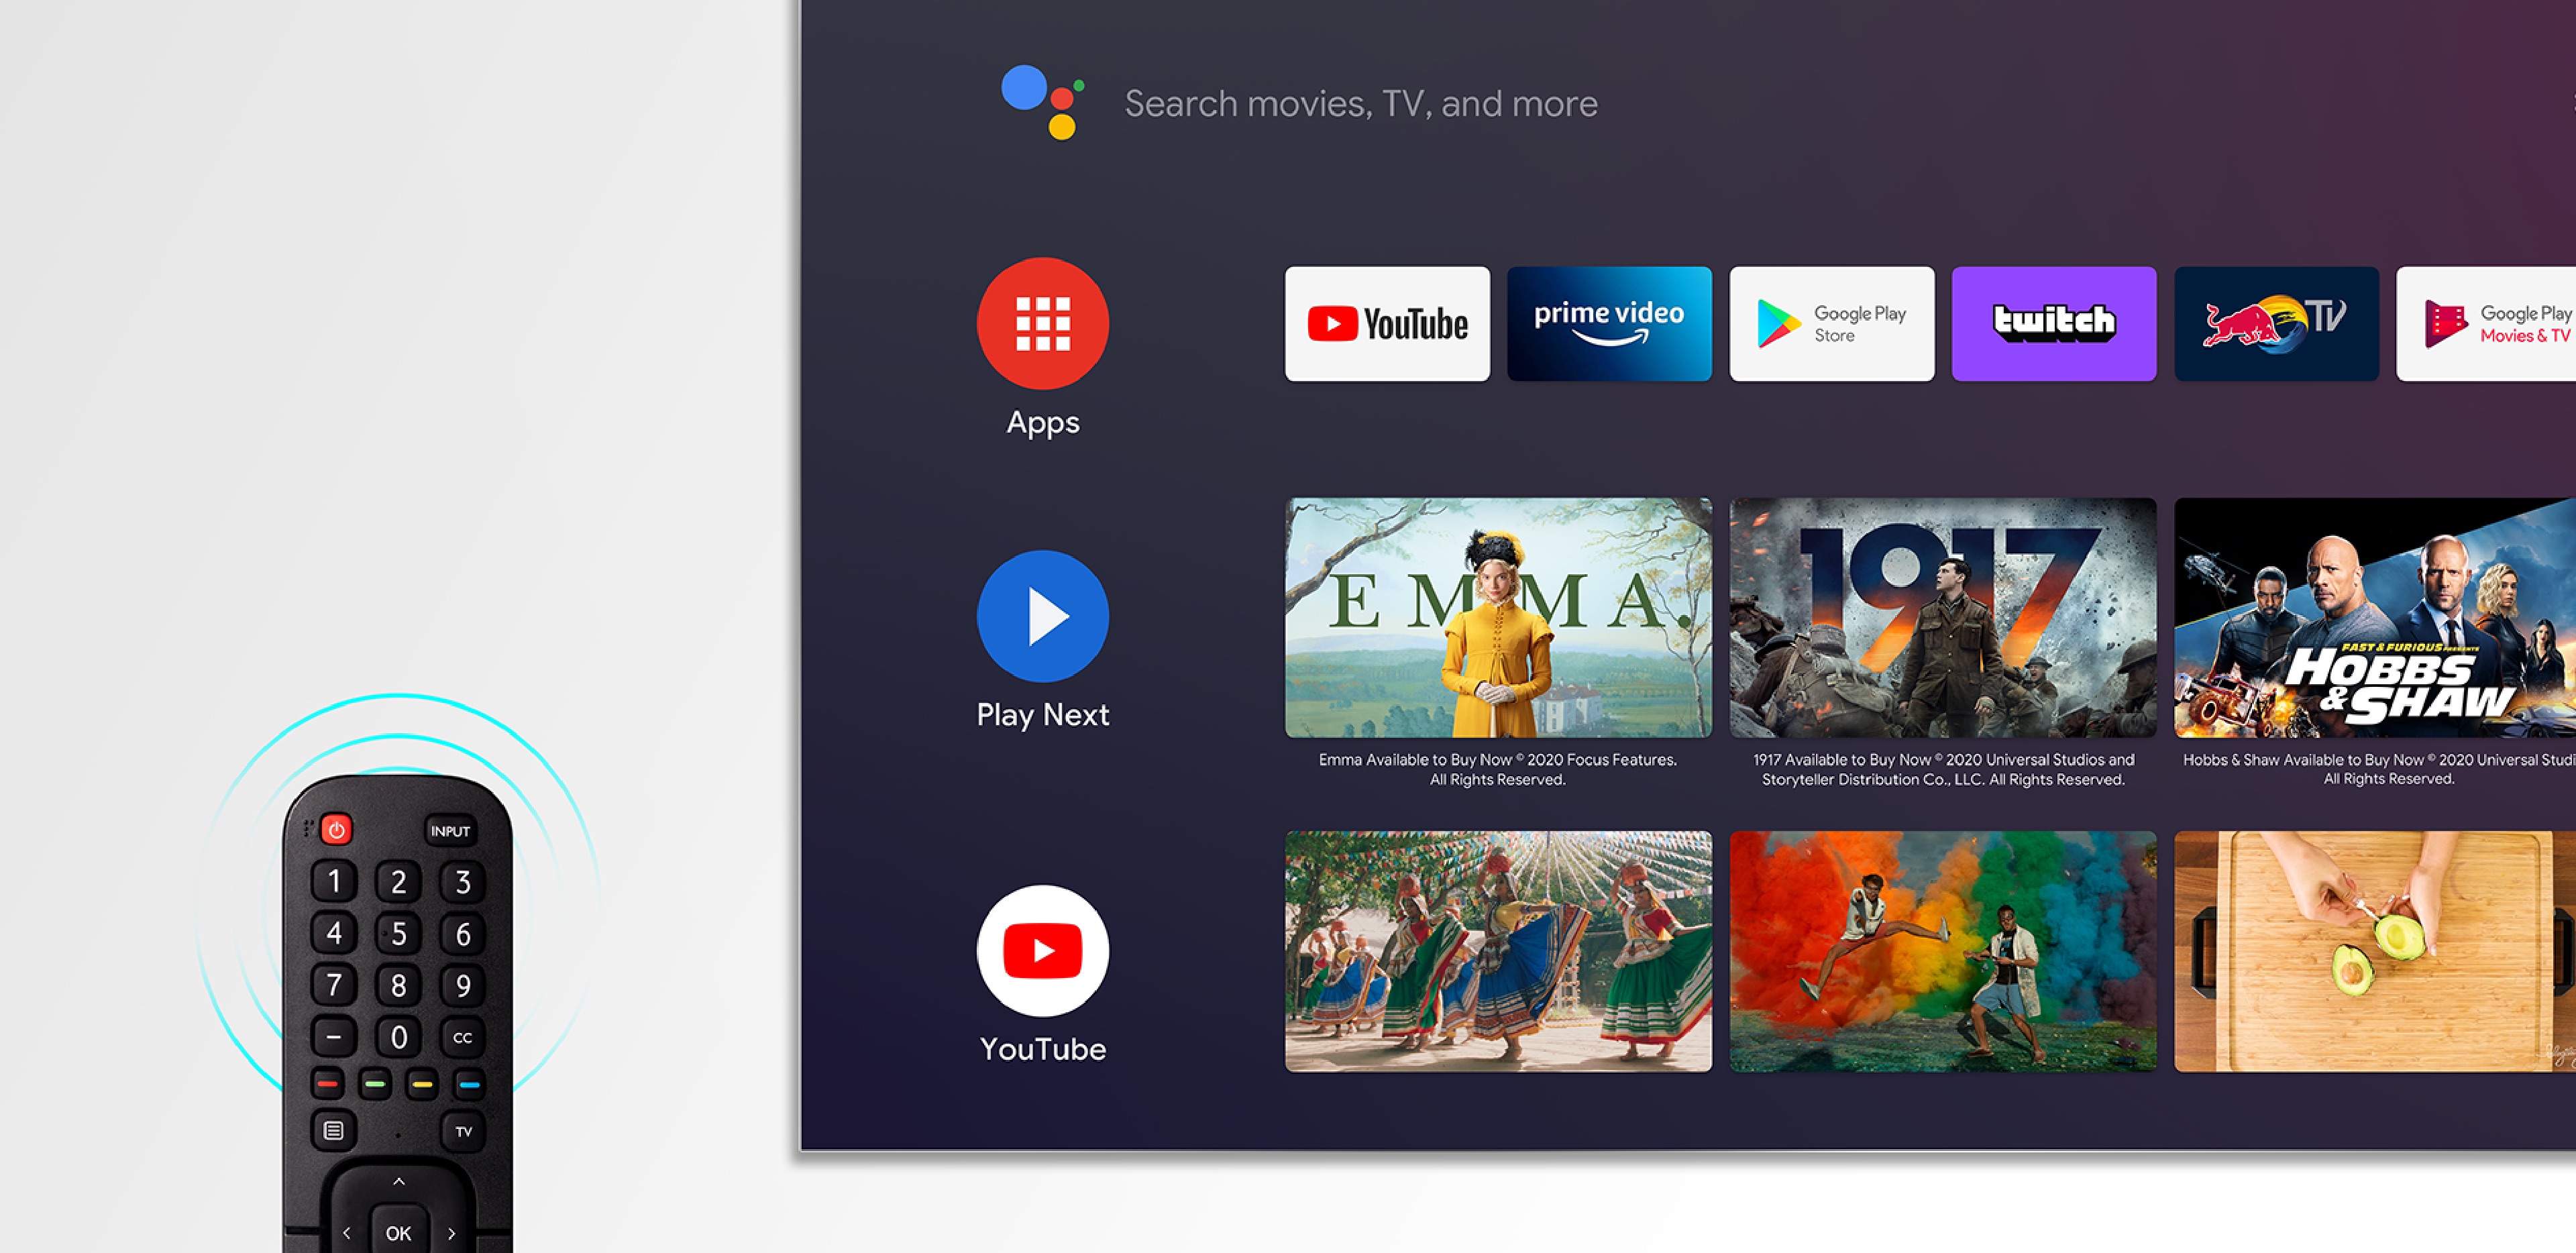Launch the YouTube app tile
The height and width of the screenshot is (1253, 2576).
click(x=1387, y=324)
